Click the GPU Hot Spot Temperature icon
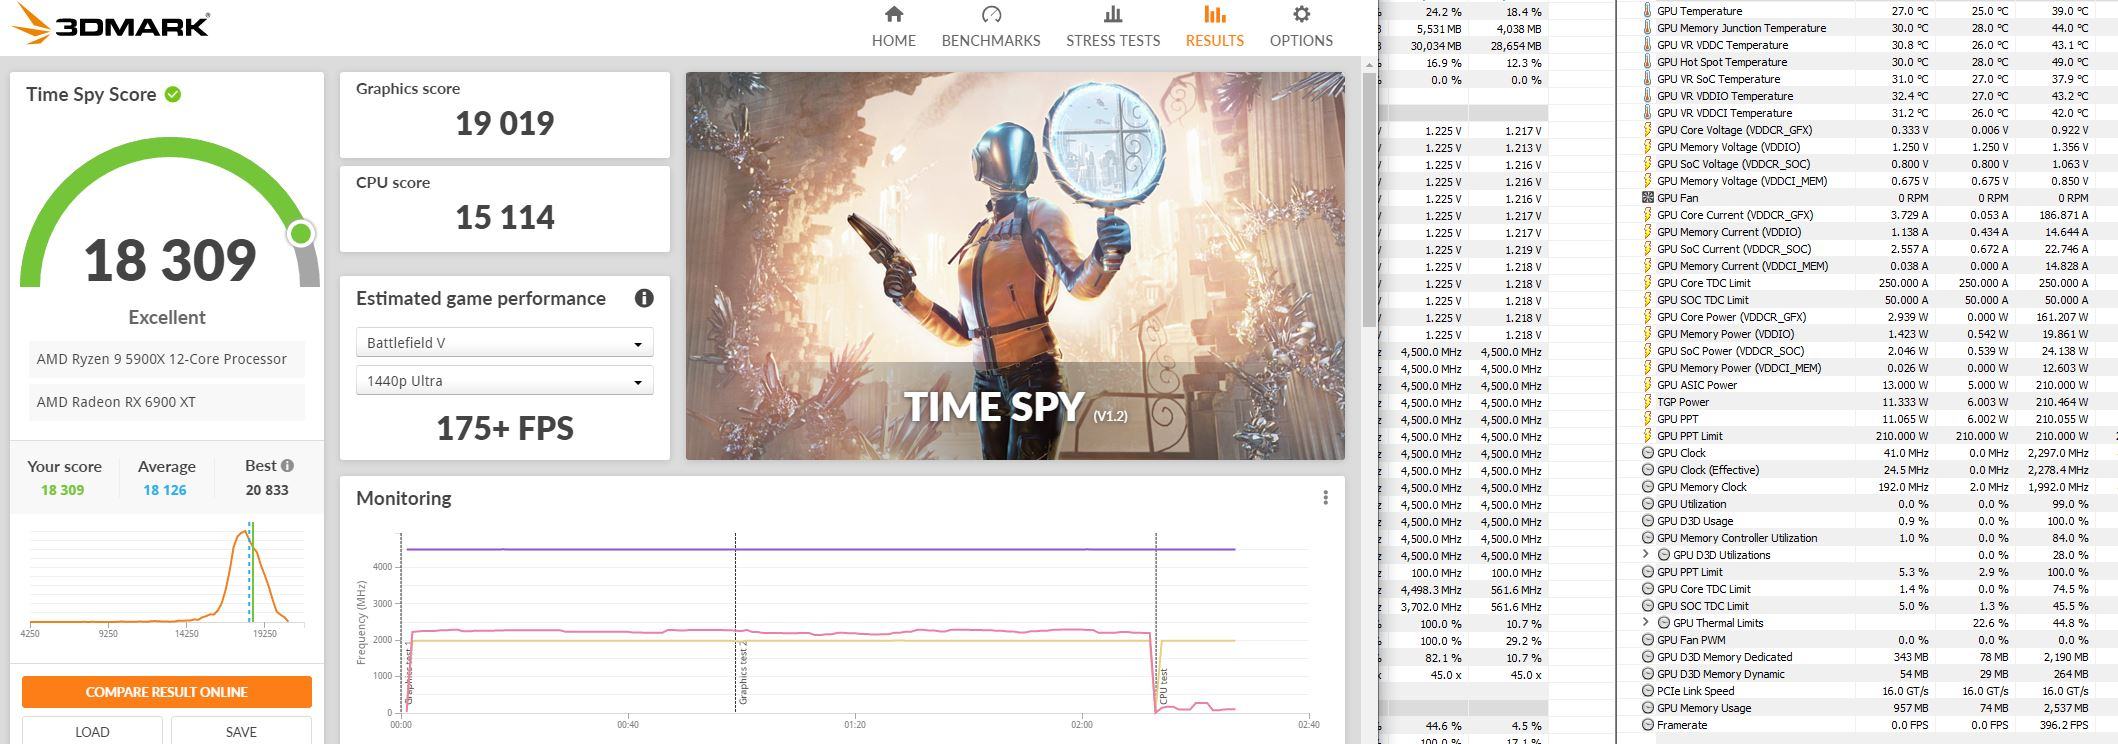Image resolution: width=2118 pixels, height=744 pixels. (x=1647, y=62)
